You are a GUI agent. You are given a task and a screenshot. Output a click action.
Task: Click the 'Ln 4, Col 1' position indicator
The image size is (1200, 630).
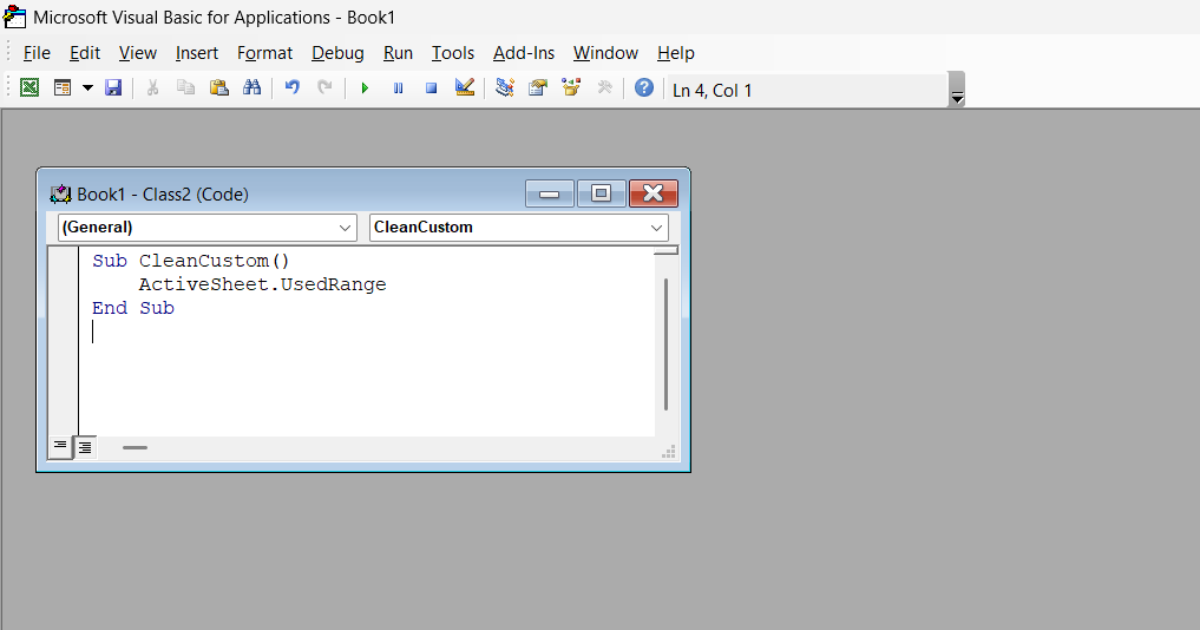click(712, 91)
